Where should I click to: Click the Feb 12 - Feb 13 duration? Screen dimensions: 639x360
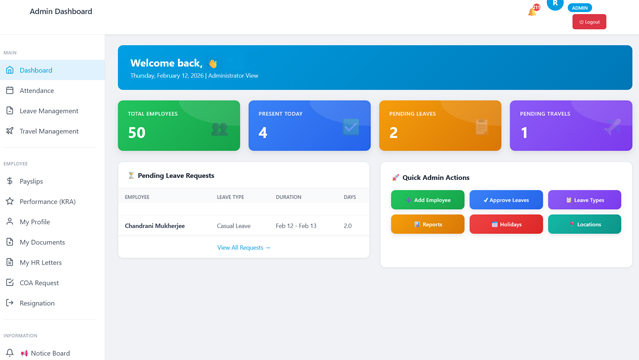coord(296,225)
